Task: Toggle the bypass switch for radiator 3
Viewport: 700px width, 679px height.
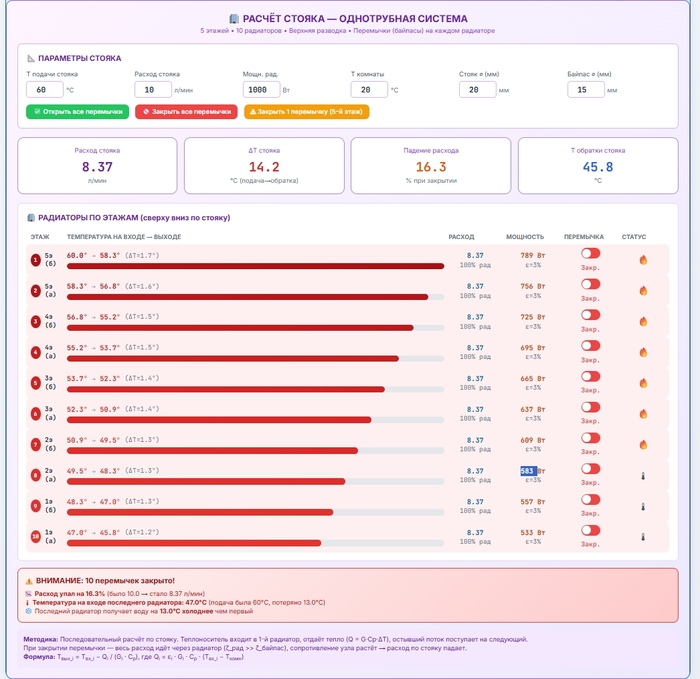Action: [590, 315]
